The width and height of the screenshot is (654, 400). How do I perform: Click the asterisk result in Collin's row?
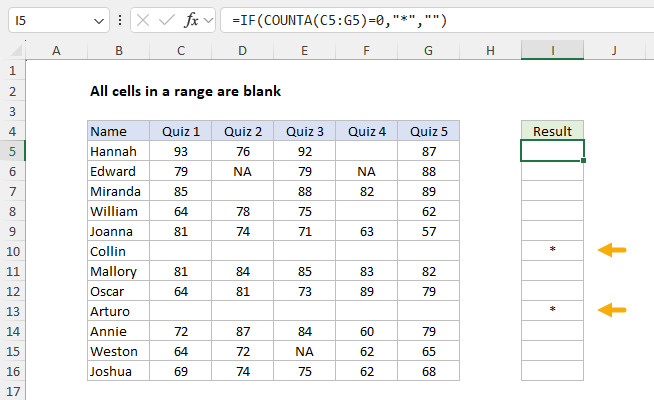tap(552, 251)
